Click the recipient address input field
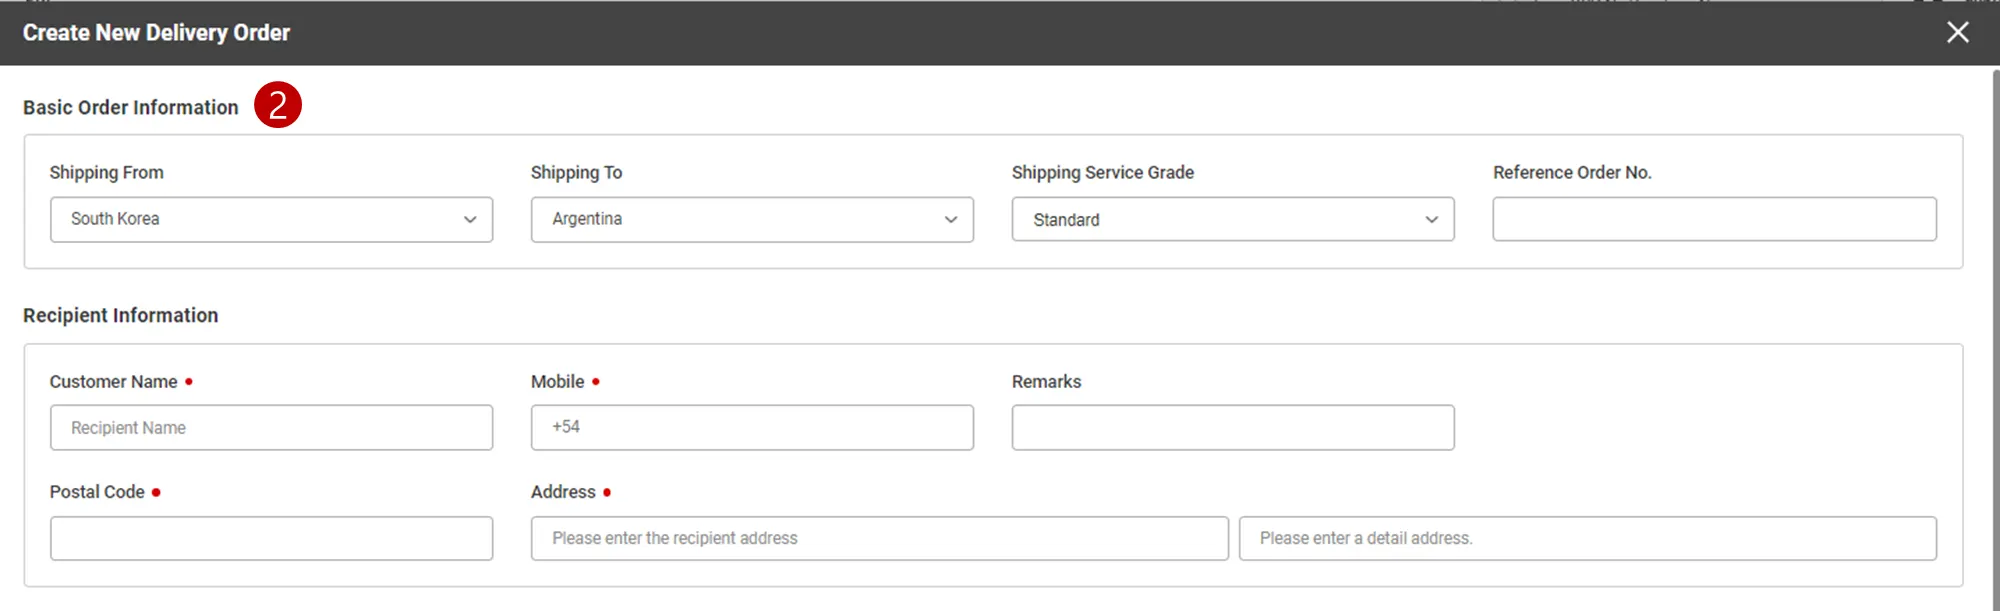 point(879,538)
